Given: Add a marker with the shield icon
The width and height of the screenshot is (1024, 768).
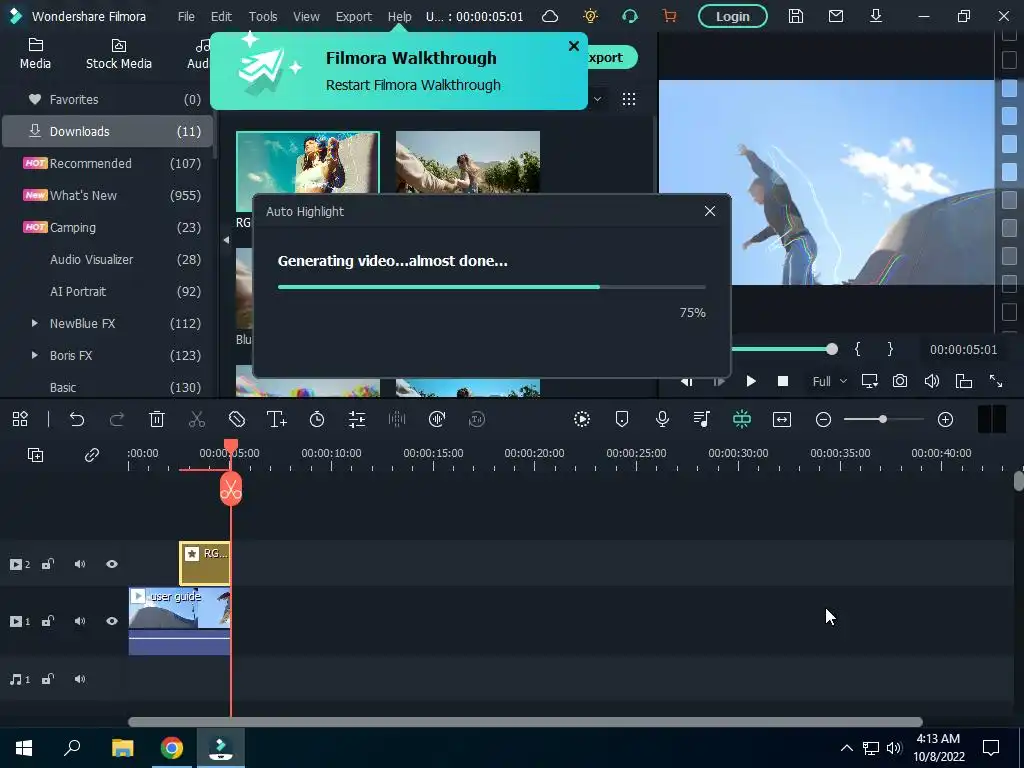Looking at the screenshot, I should coord(622,419).
